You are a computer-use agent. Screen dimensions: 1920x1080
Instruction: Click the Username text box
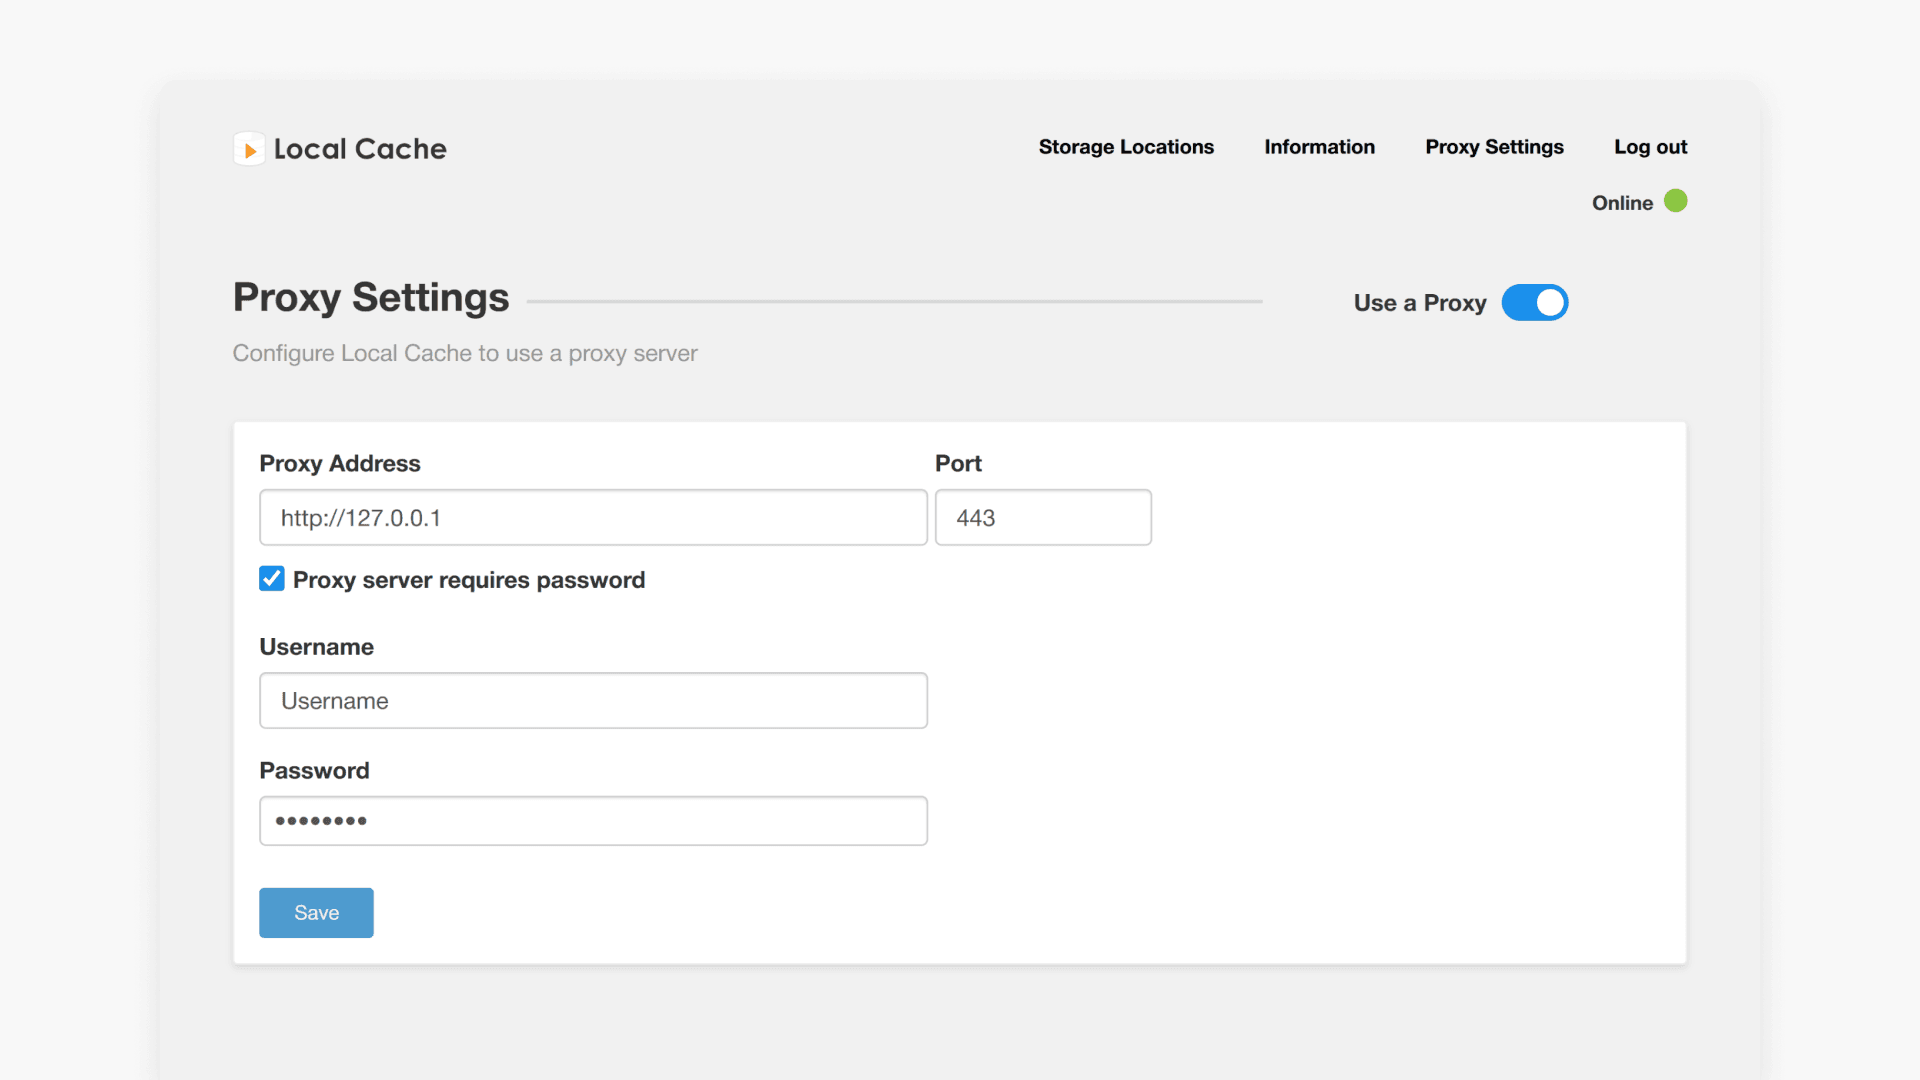point(593,700)
